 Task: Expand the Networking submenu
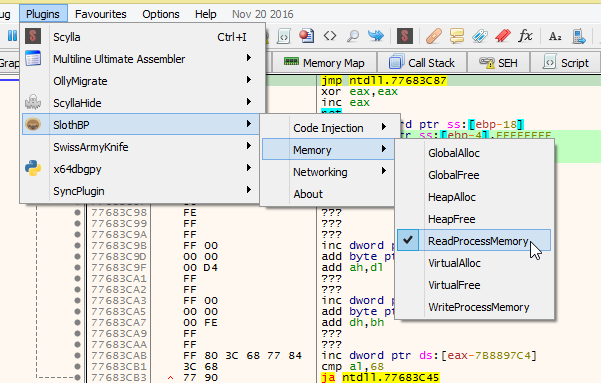(327, 172)
